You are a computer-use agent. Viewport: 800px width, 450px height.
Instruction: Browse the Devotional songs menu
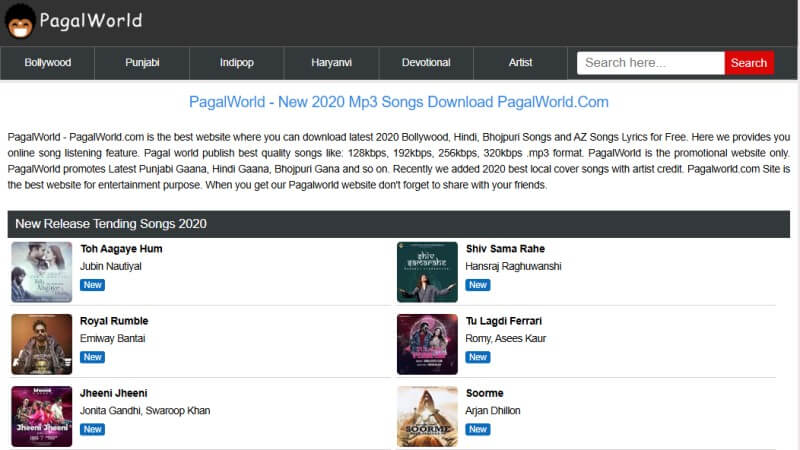pos(426,63)
